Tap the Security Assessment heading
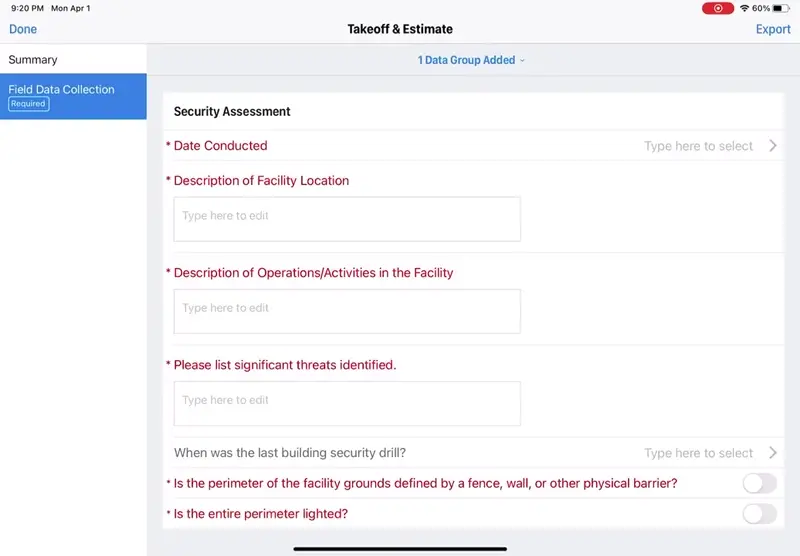 click(x=232, y=111)
